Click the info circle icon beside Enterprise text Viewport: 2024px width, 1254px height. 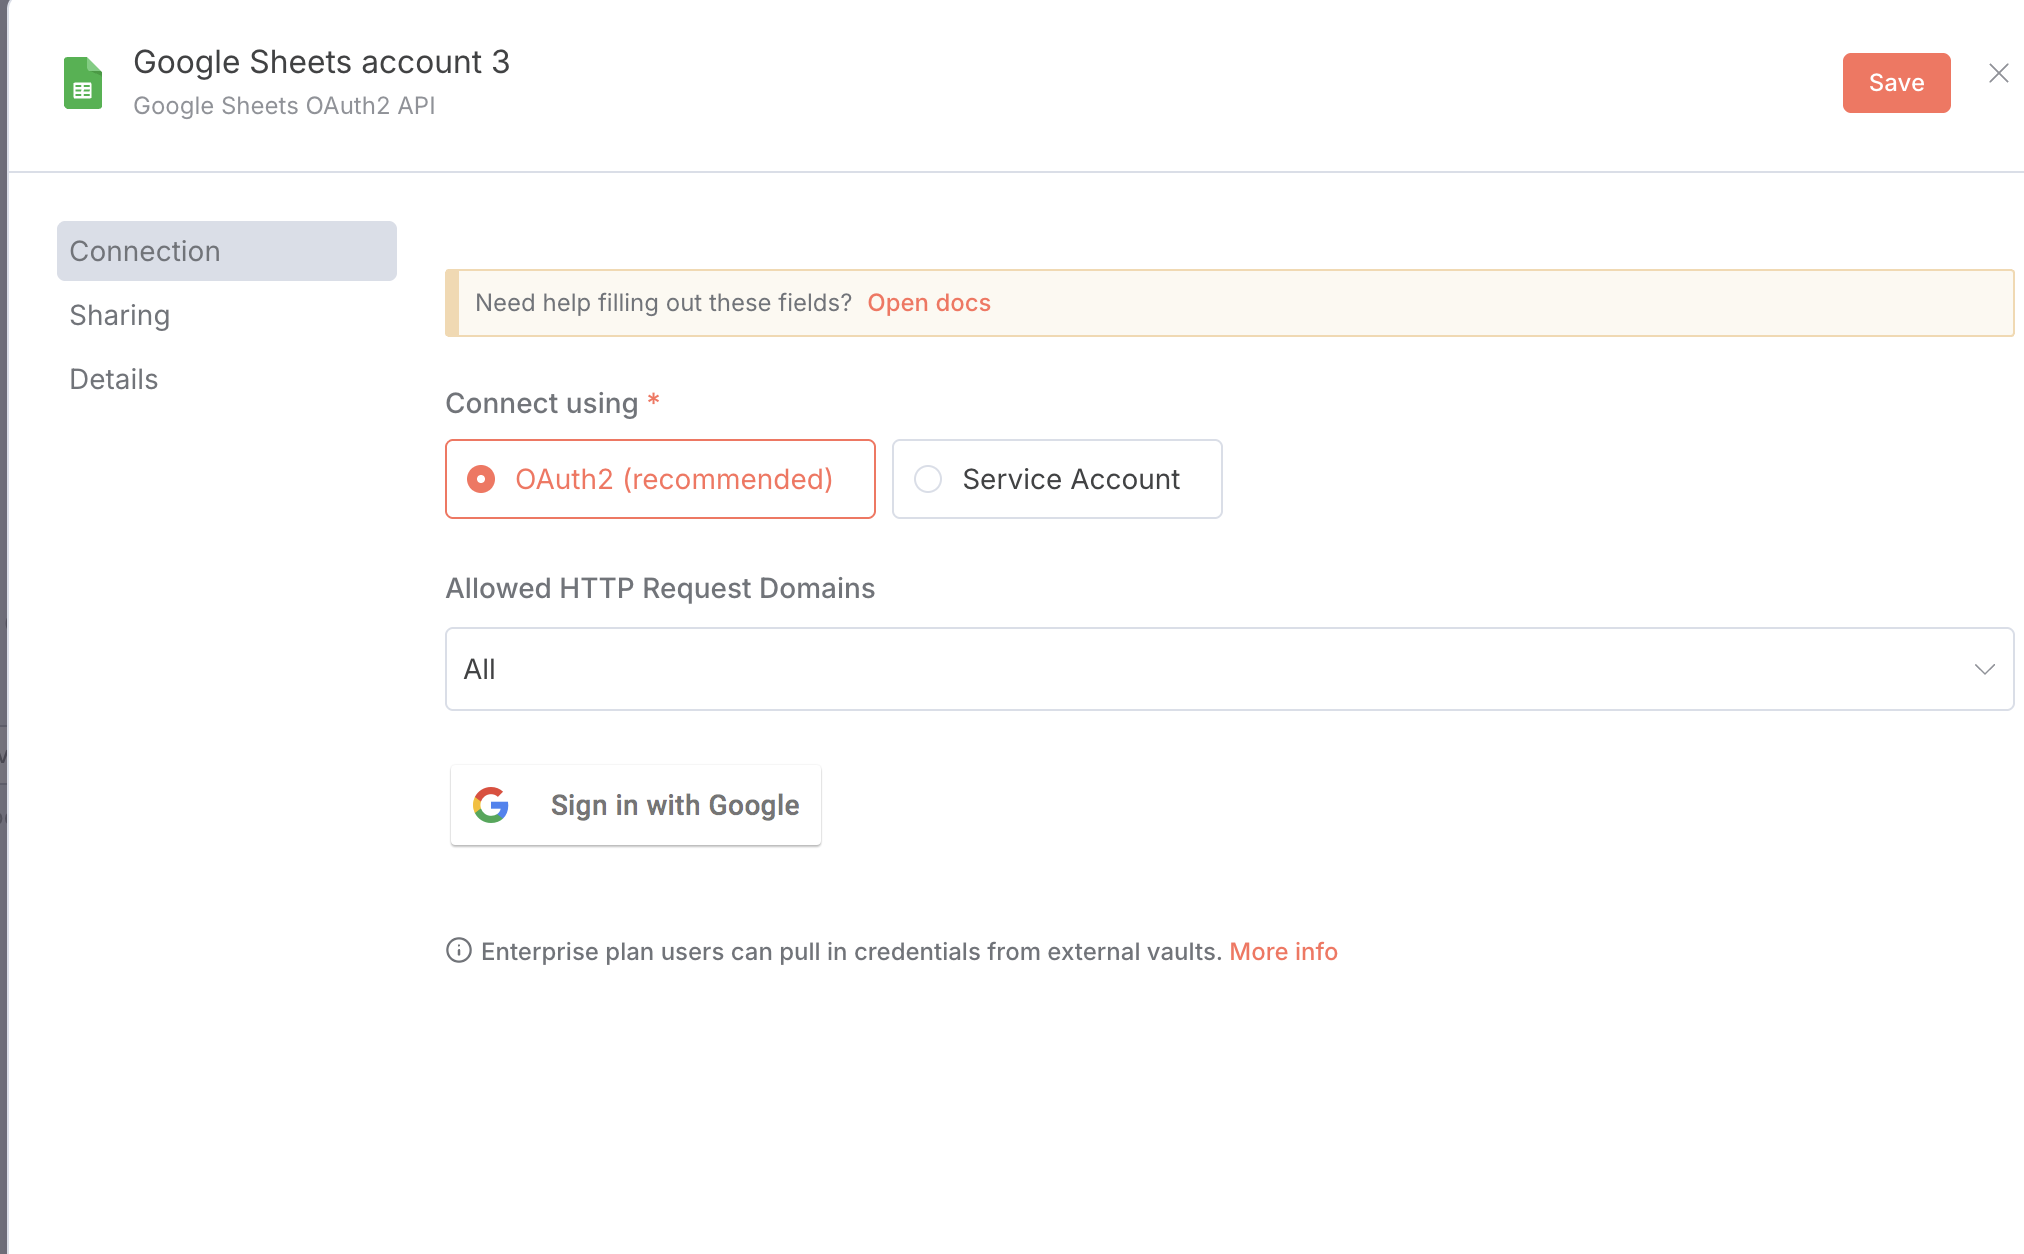[458, 950]
